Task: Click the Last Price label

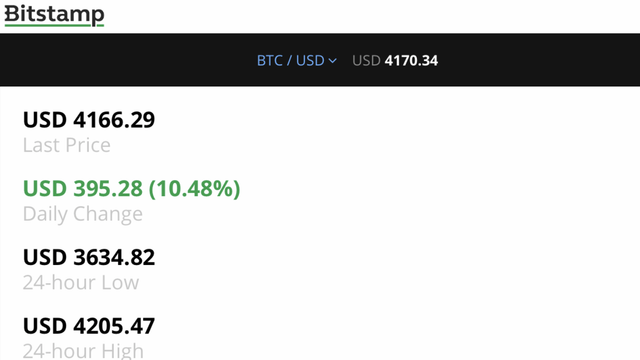Action: pyautogui.click(x=67, y=145)
